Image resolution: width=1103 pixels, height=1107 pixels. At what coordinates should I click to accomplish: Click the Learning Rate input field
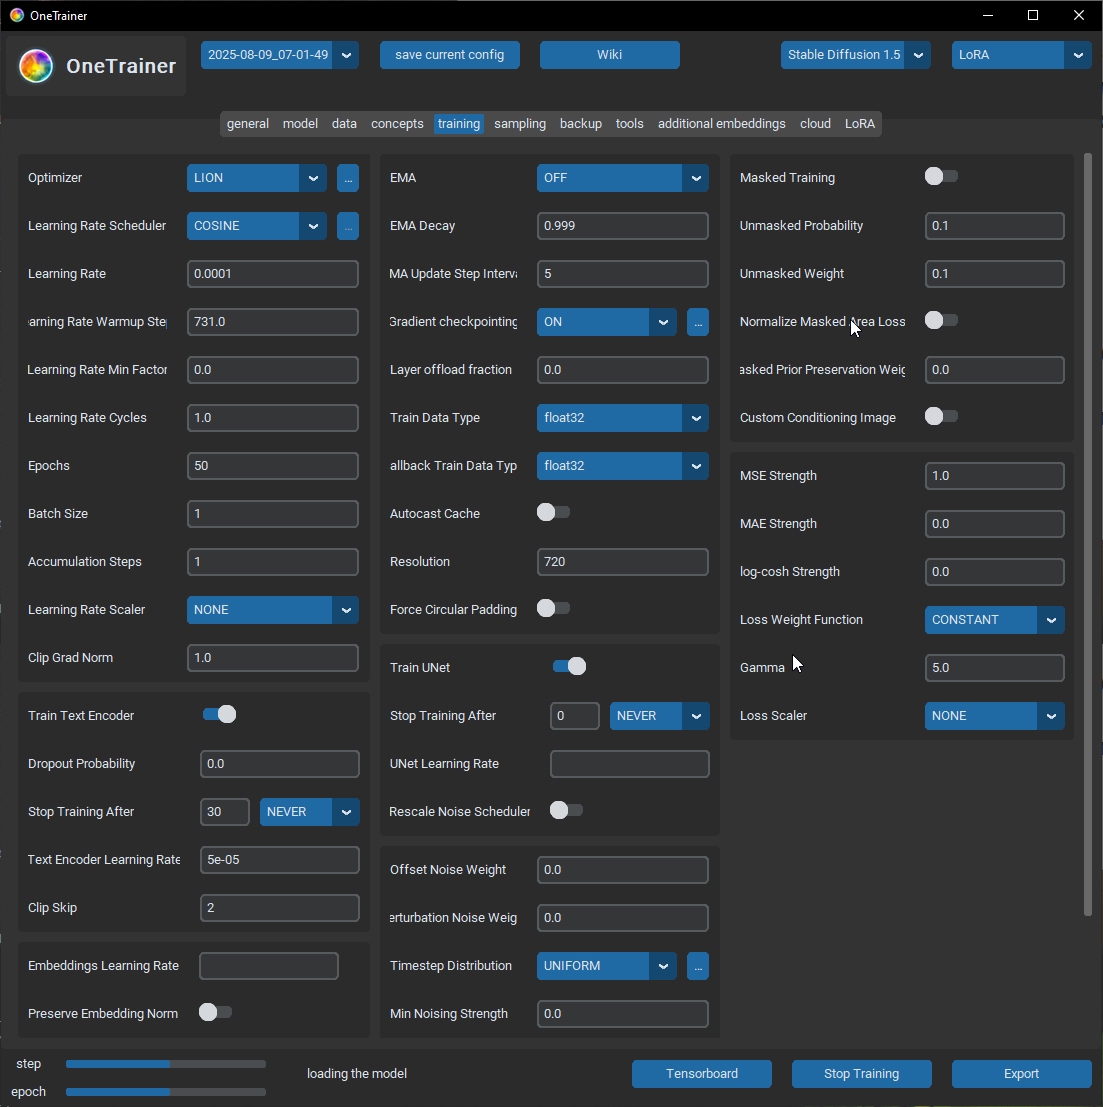[x=273, y=274]
